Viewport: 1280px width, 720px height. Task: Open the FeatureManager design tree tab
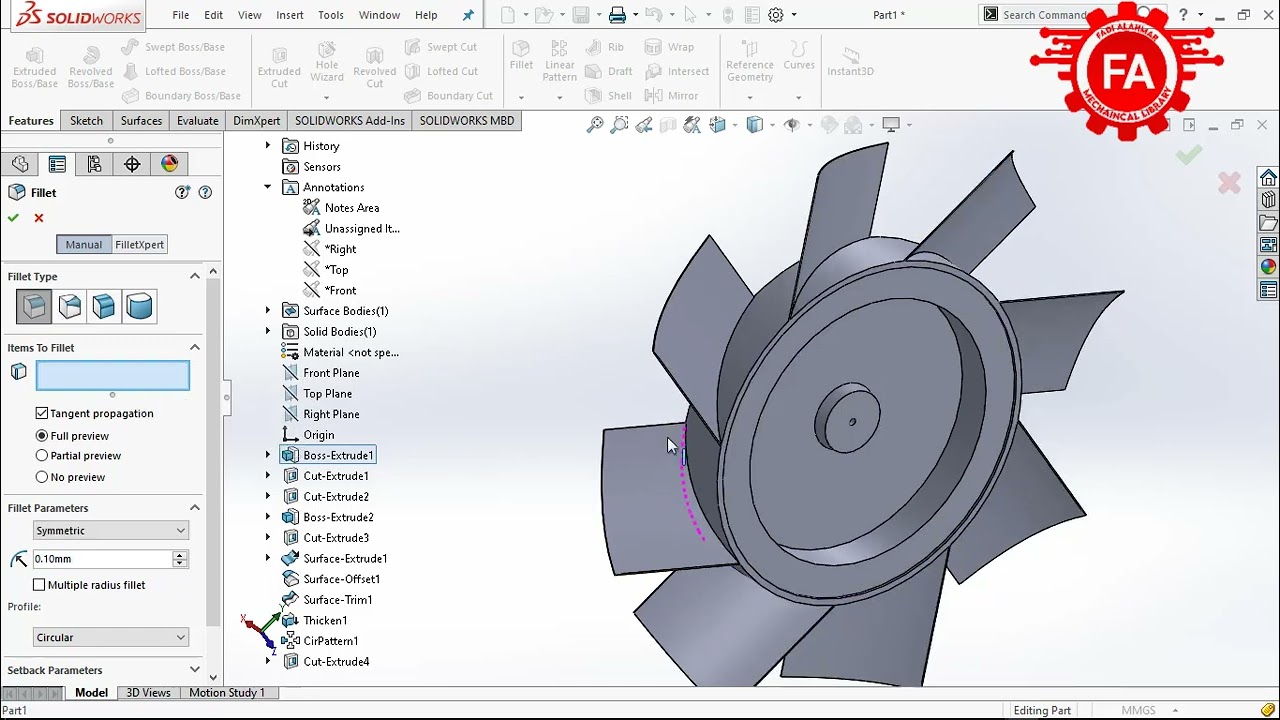(20, 164)
